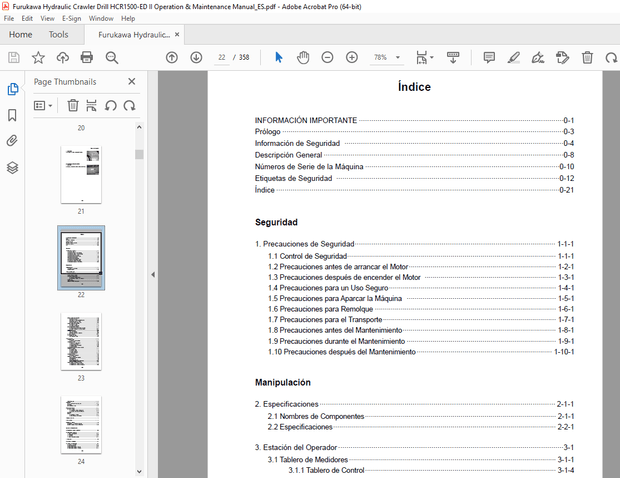Rotate thumbnail page counterclockwise

110,106
